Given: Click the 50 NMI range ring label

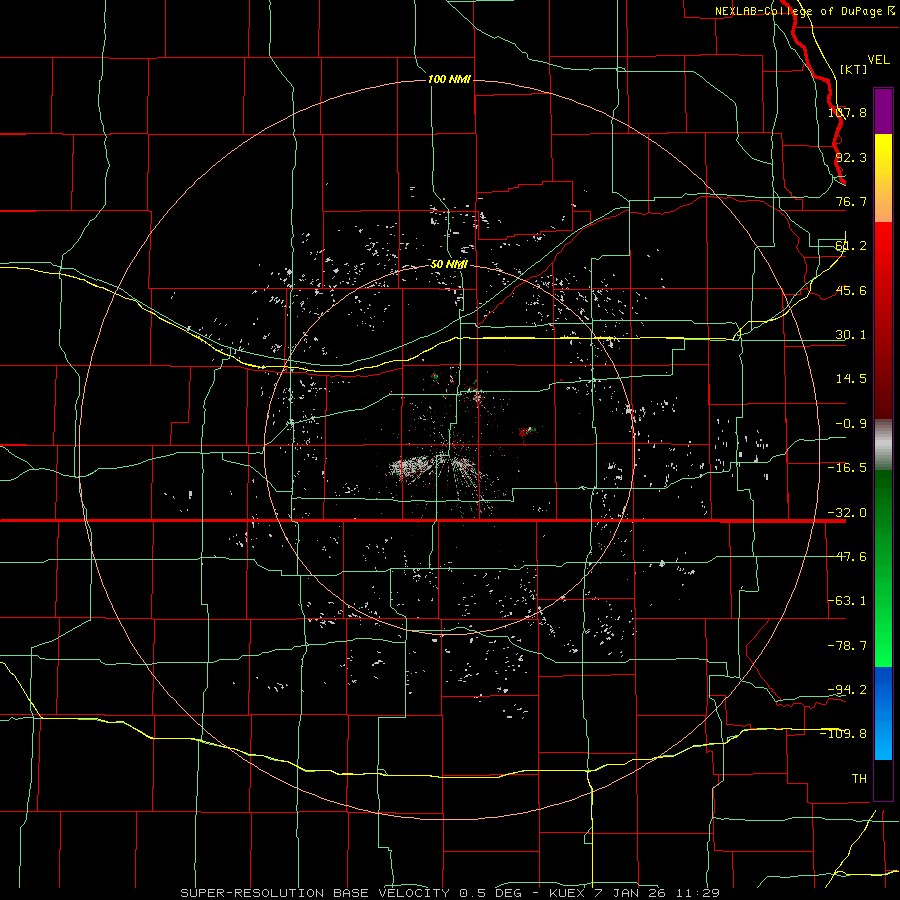Looking at the screenshot, I should [x=449, y=264].
